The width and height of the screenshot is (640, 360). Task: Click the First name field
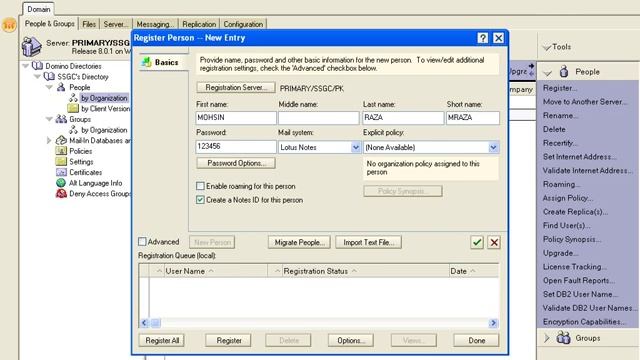tap(236, 118)
